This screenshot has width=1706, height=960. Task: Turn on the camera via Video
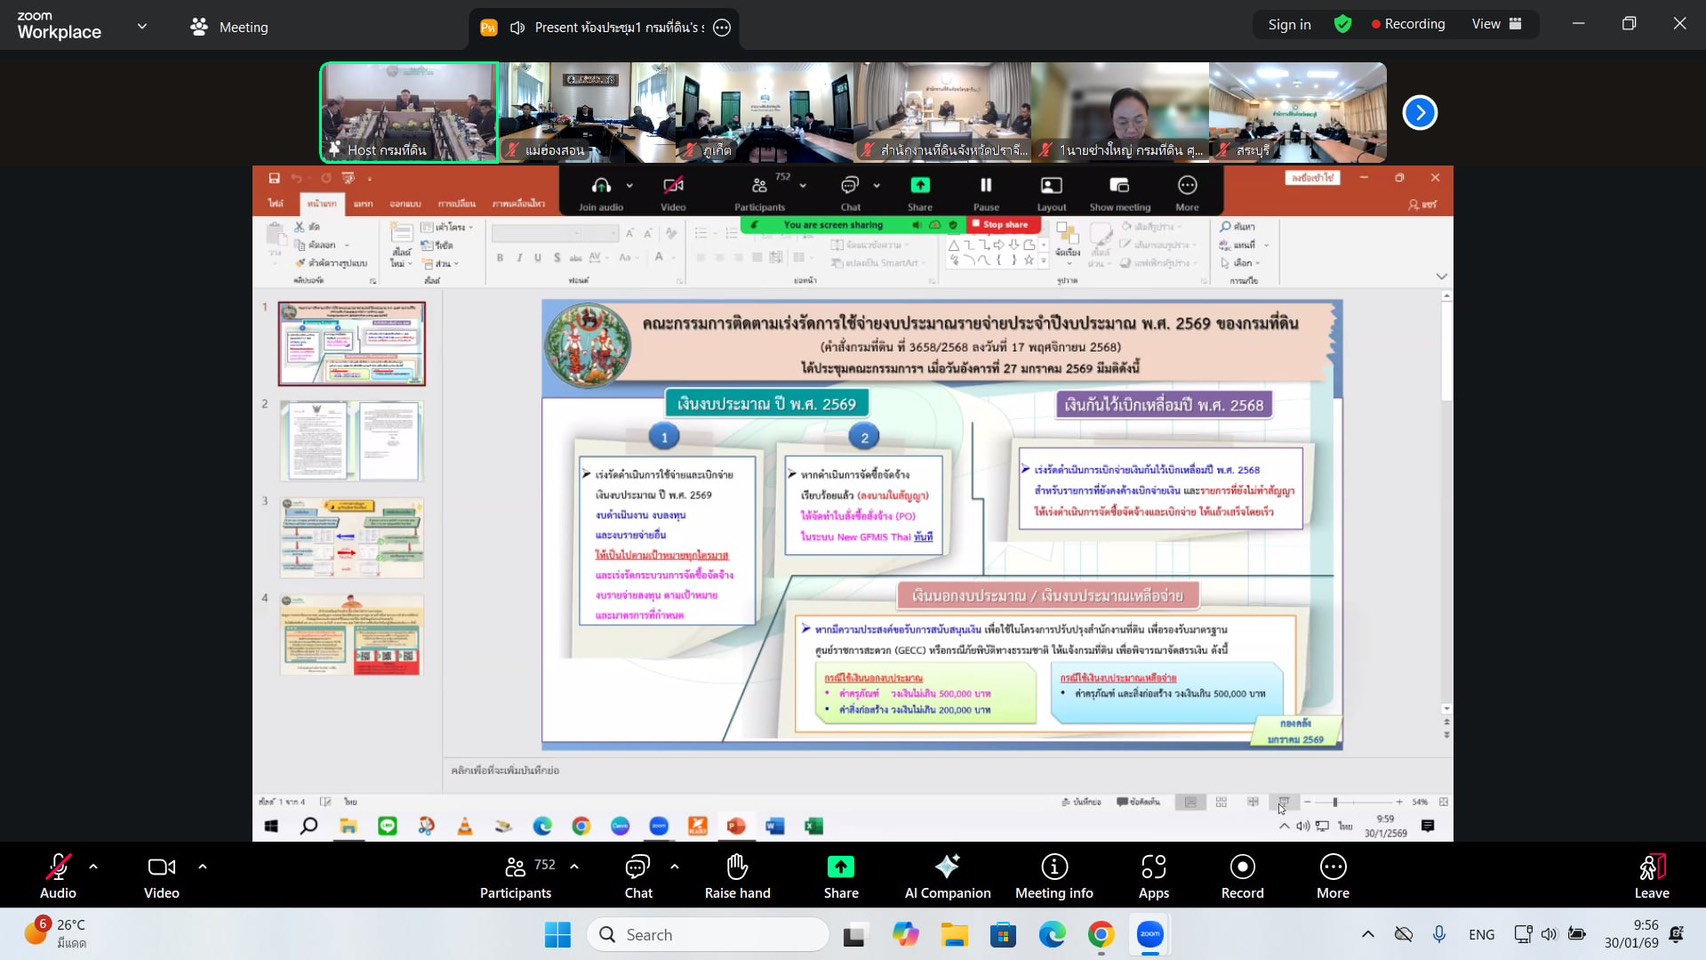click(161, 875)
